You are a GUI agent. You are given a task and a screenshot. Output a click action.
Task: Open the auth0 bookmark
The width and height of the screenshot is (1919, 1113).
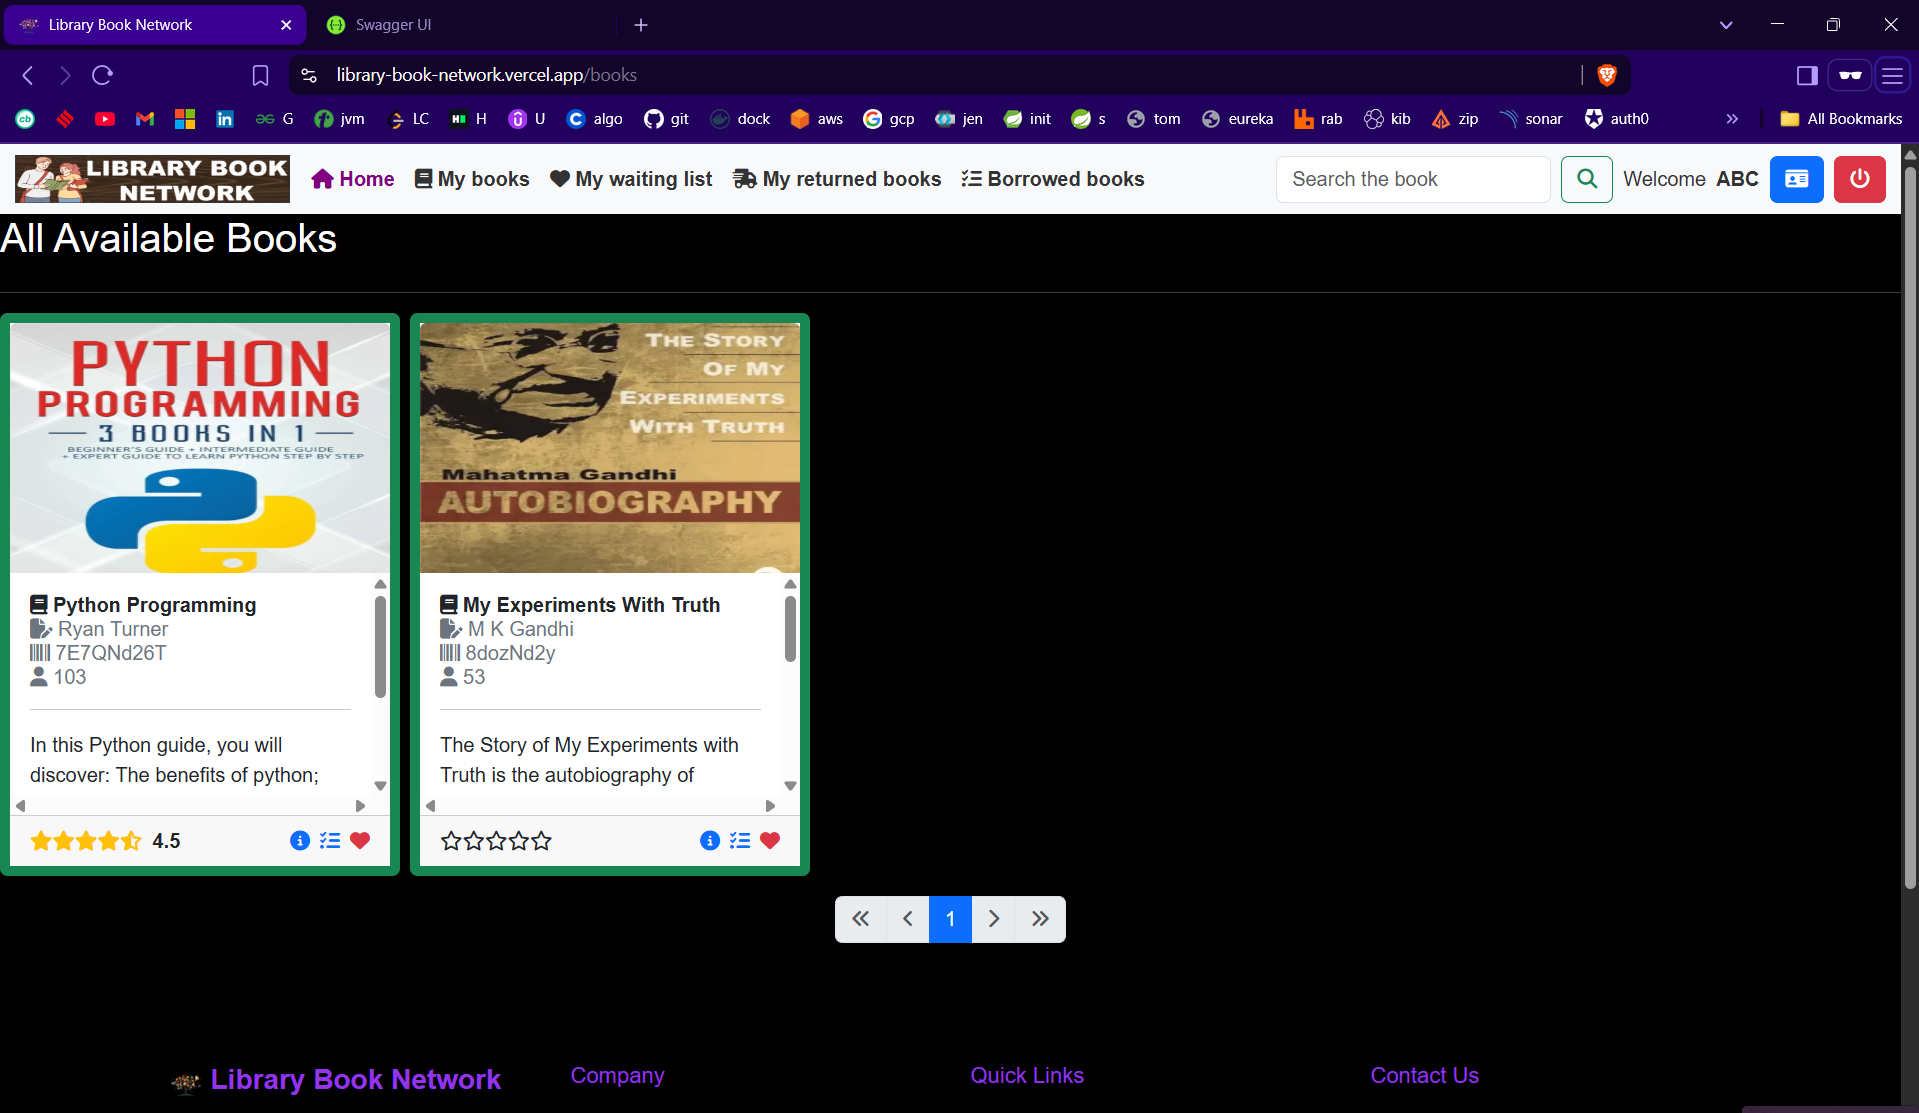click(1617, 119)
